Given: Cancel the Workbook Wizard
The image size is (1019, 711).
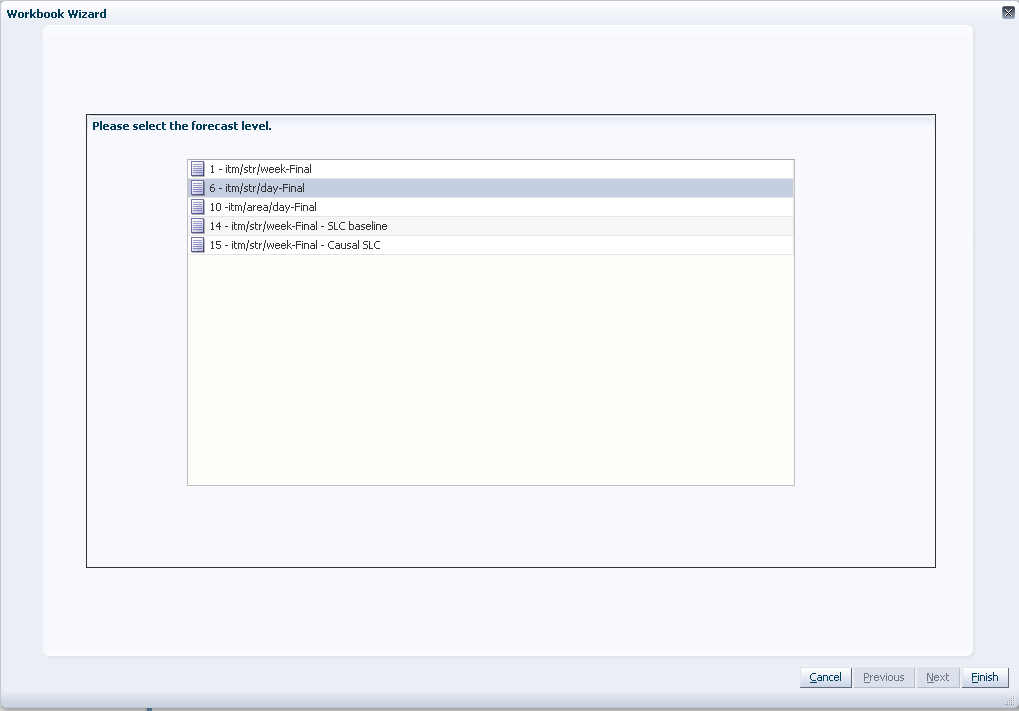Looking at the screenshot, I should tap(825, 677).
